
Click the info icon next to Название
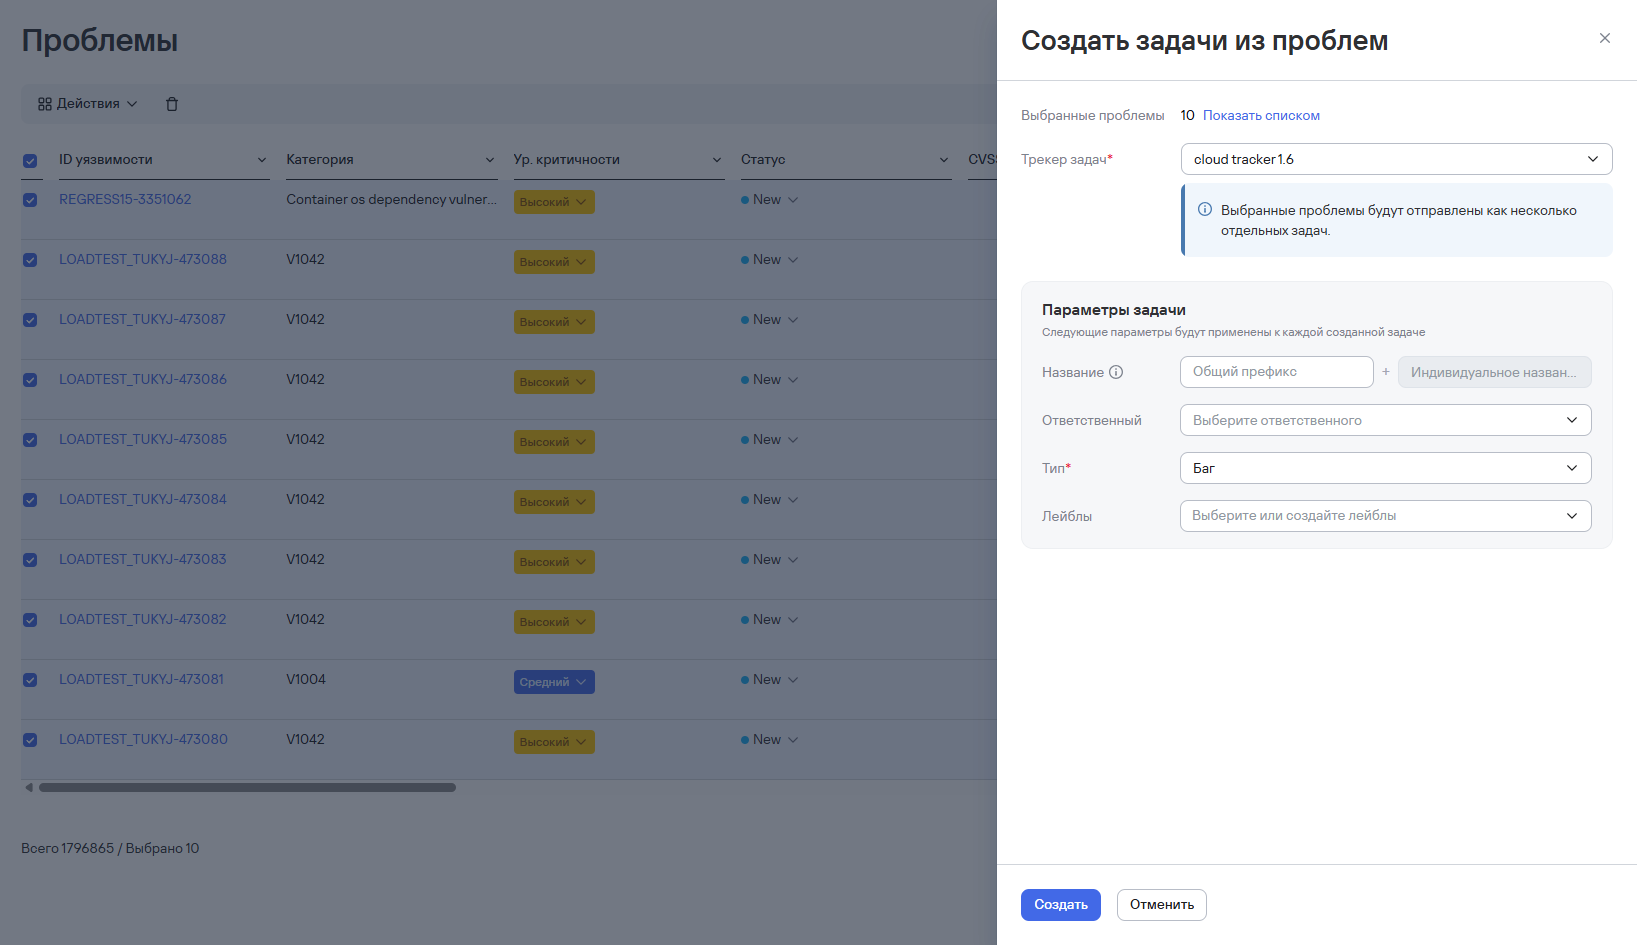tap(1116, 372)
